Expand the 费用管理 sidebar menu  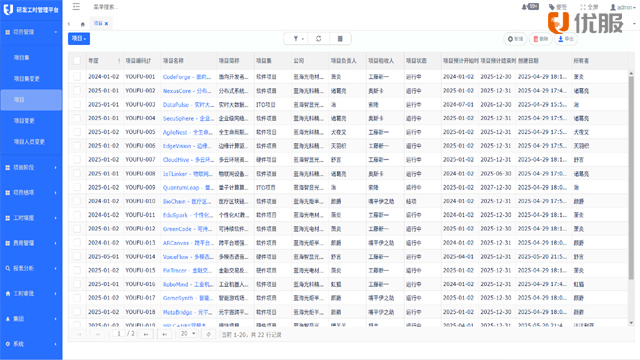pos(31,243)
